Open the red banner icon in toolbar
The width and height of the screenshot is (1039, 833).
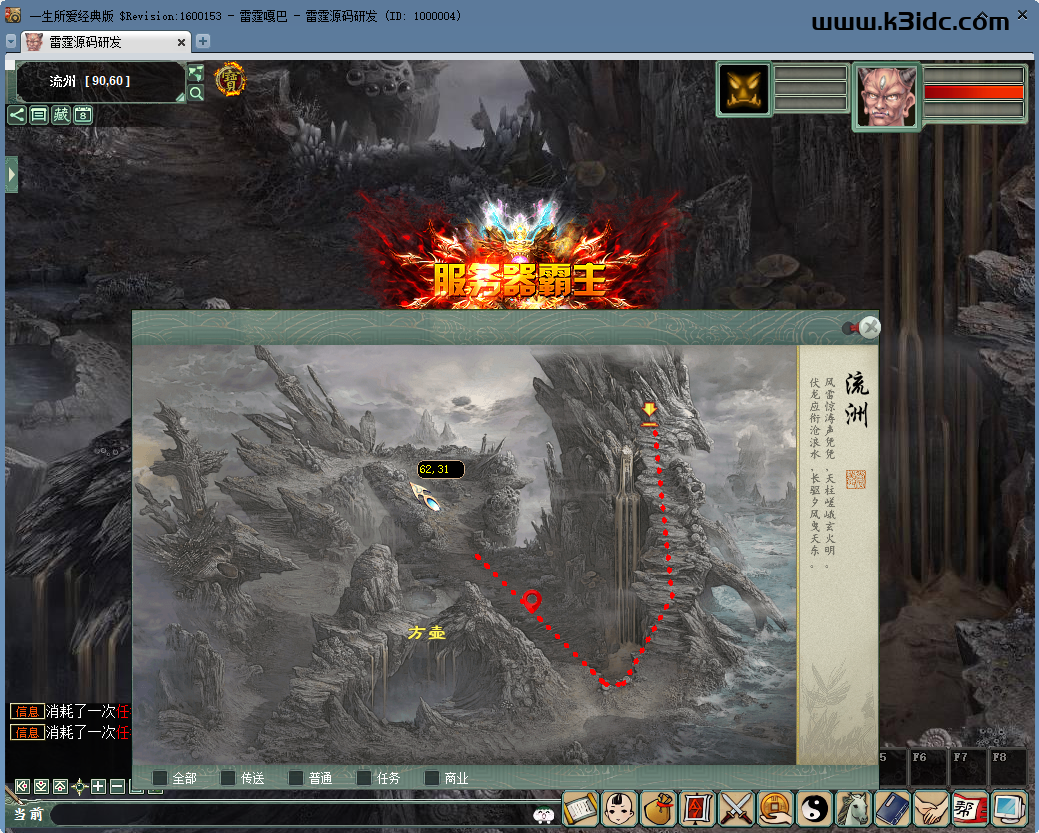[698, 808]
